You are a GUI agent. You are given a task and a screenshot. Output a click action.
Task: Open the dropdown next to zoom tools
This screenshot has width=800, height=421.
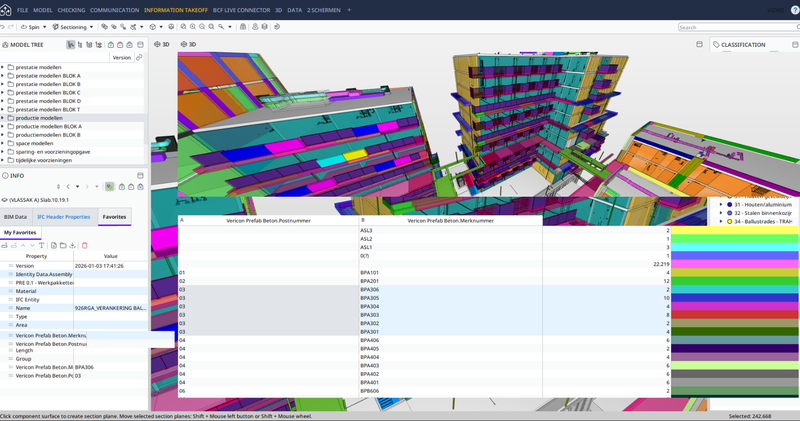[x=230, y=27]
